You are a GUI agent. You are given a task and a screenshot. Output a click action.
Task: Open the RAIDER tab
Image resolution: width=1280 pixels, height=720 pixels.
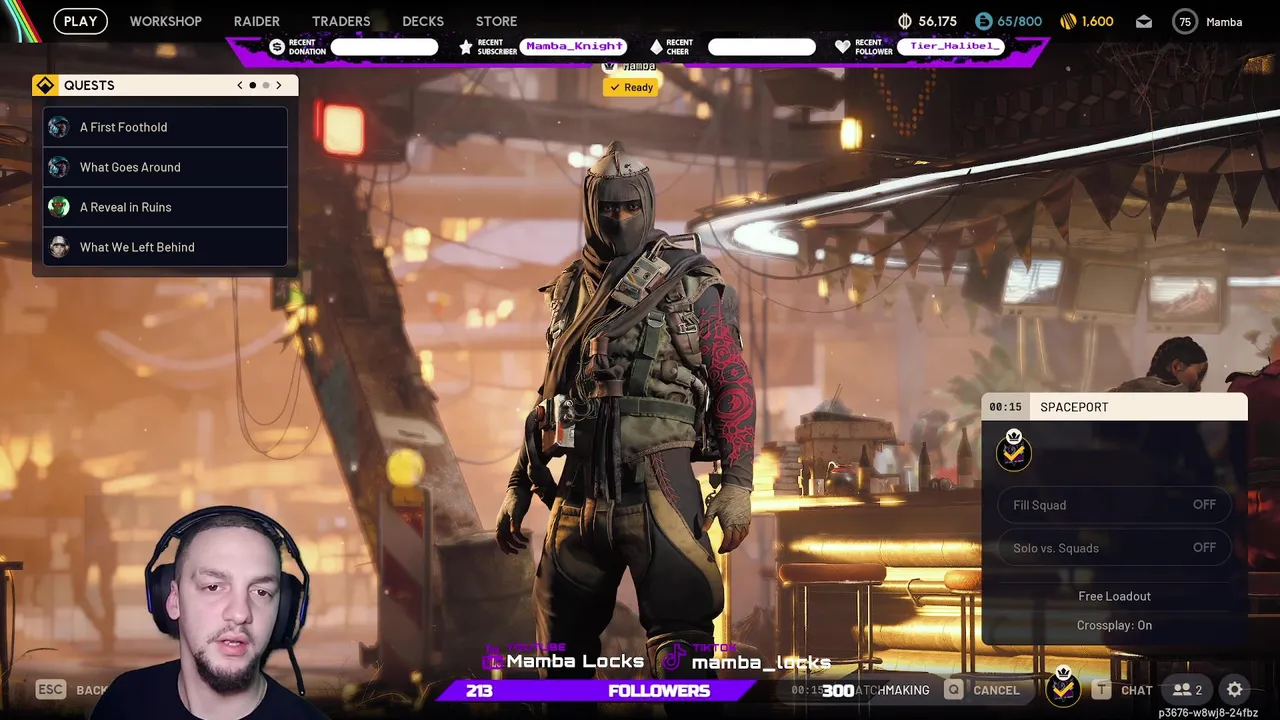click(257, 21)
